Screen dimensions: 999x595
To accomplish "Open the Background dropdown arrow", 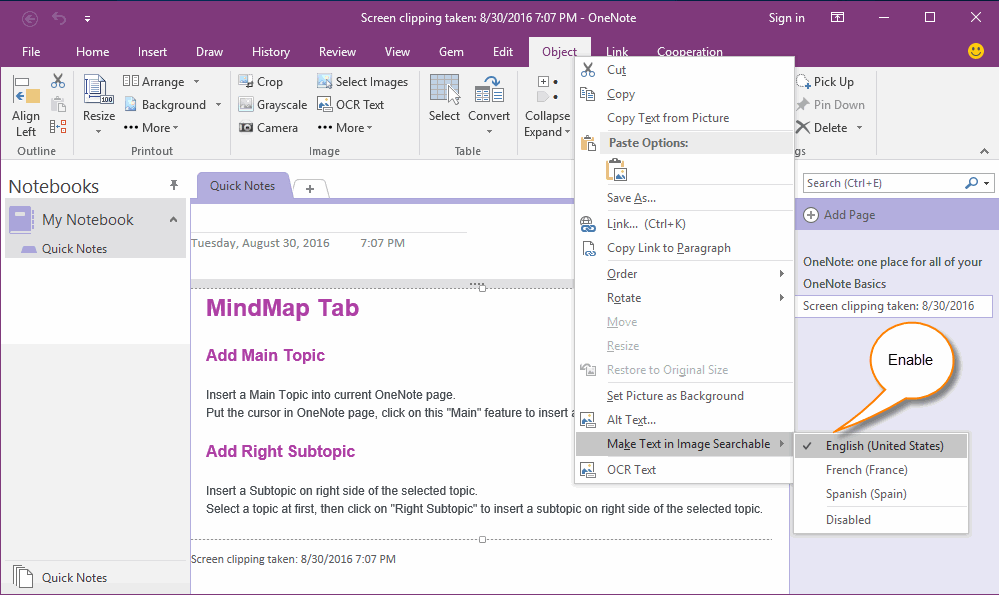I will 219,104.
